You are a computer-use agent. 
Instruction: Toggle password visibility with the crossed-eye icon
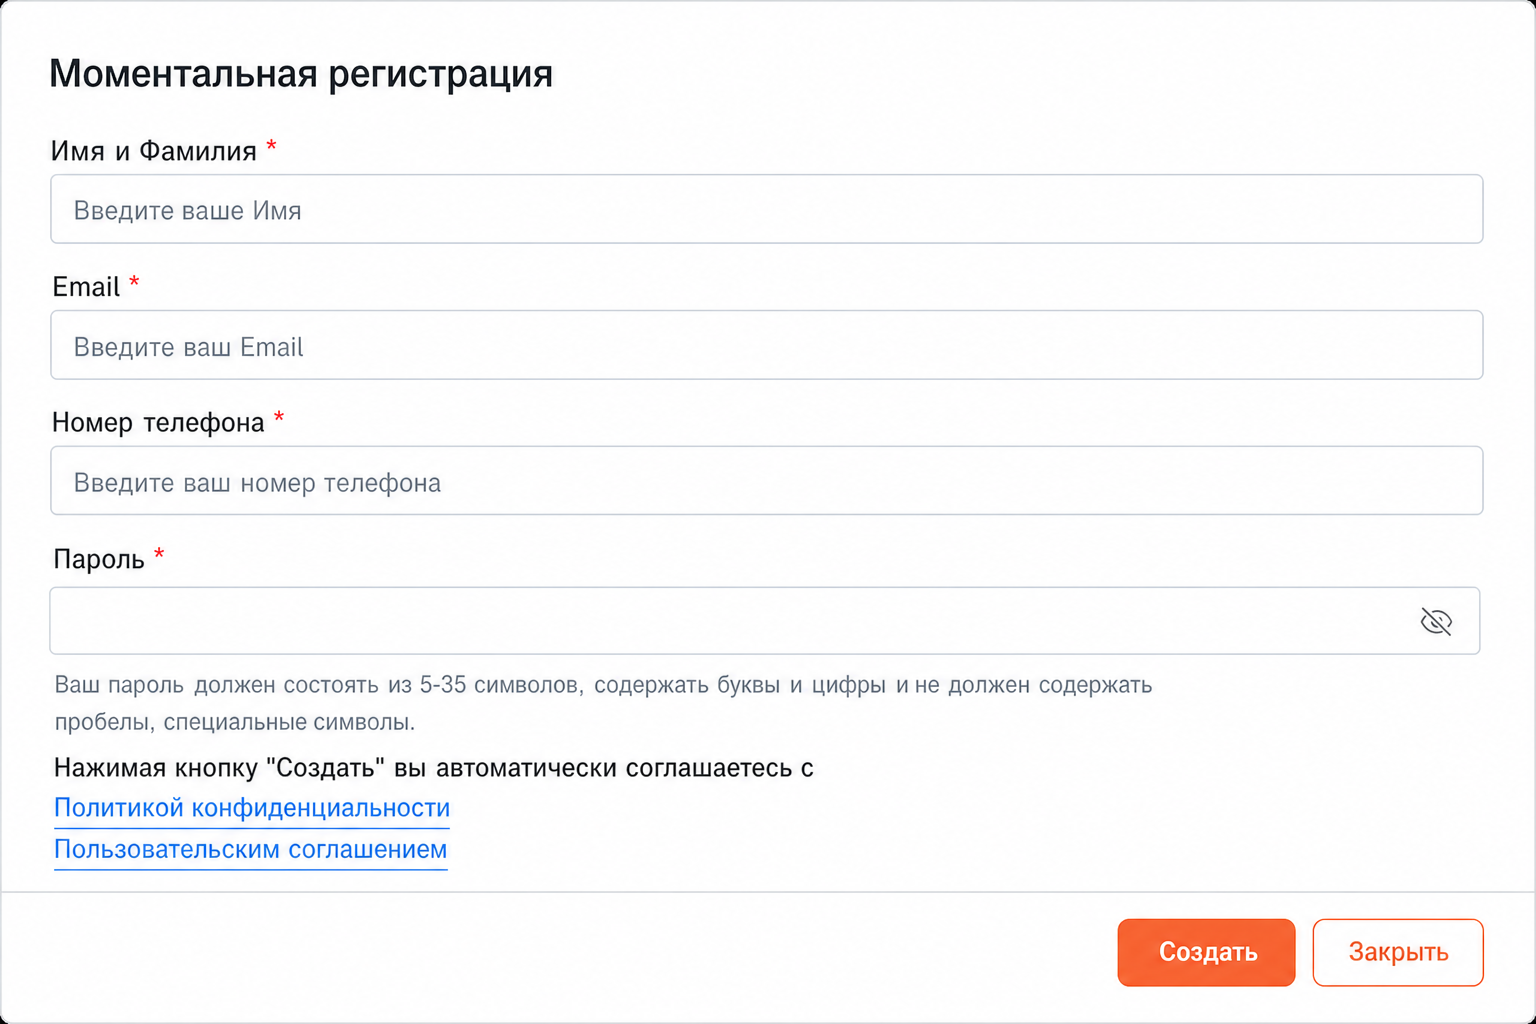coord(1436,621)
